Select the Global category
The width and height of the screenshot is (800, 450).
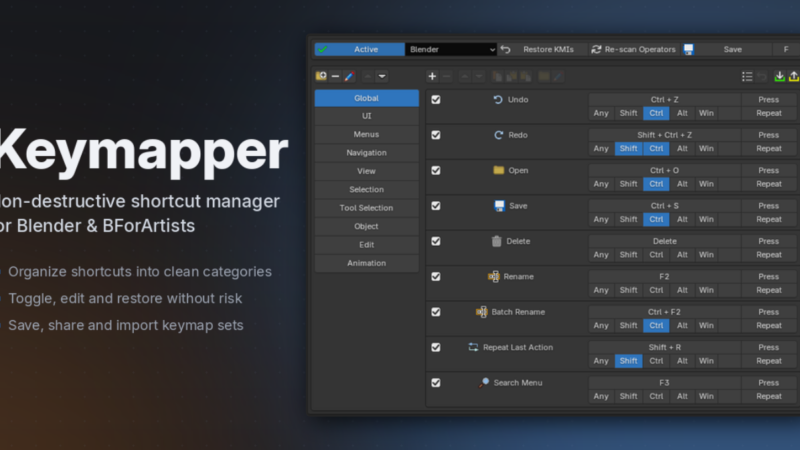click(366, 98)
